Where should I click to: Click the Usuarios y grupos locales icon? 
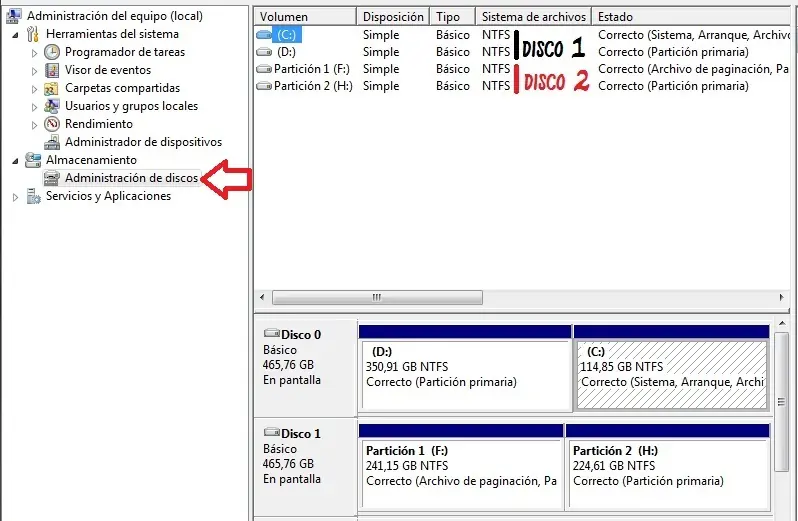52,106
